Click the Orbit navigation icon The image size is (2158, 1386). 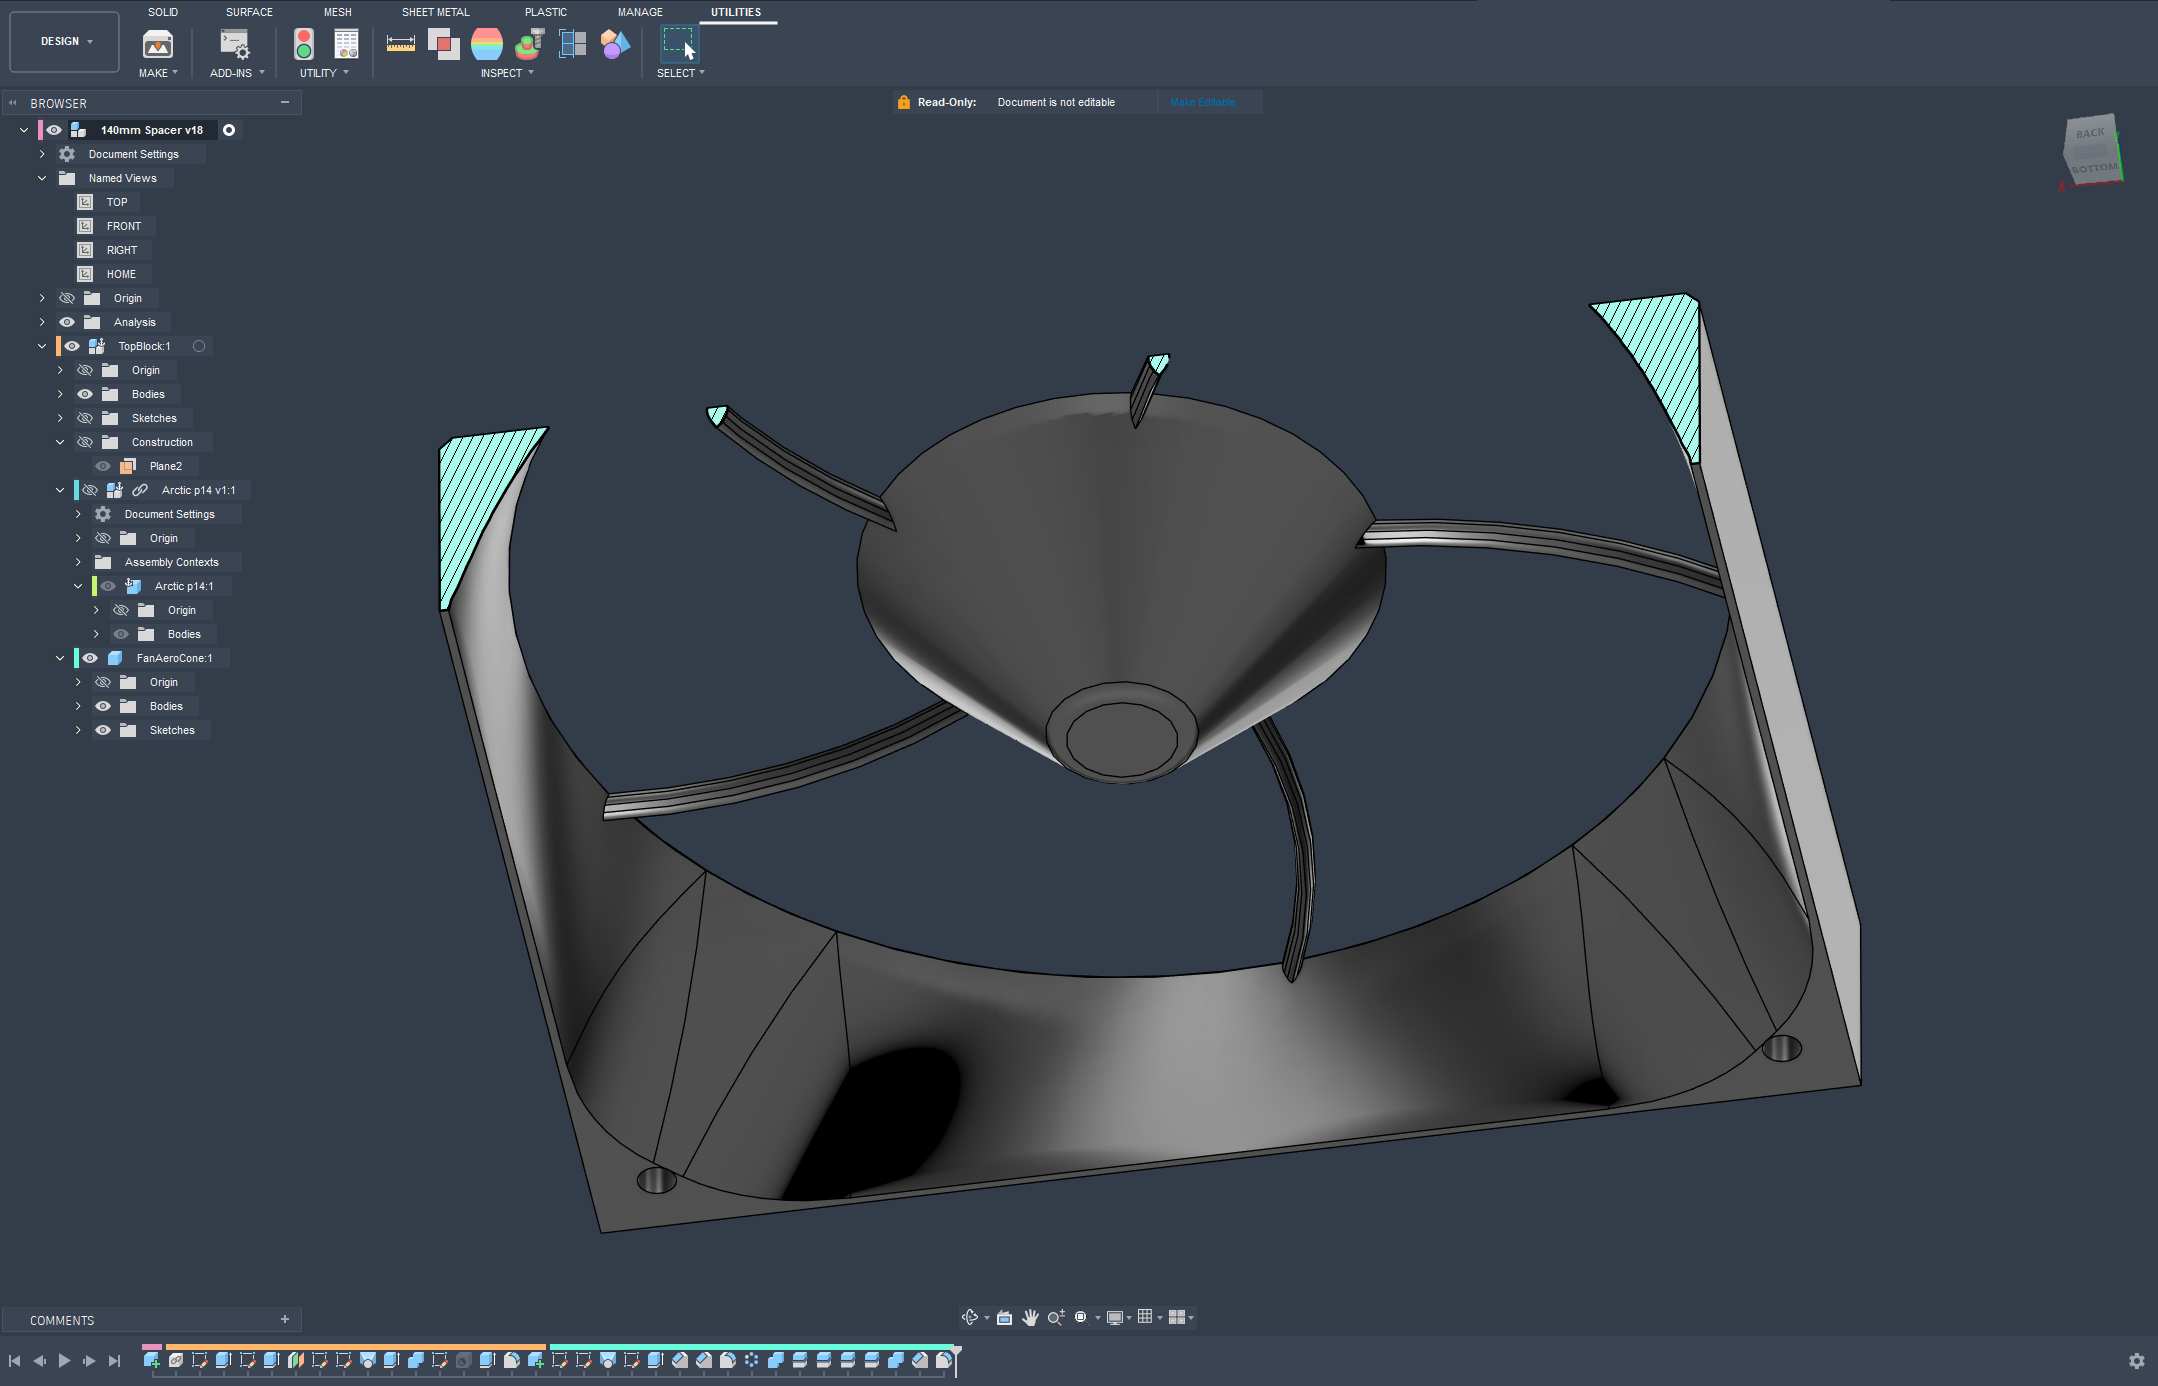pos(969,1317)
